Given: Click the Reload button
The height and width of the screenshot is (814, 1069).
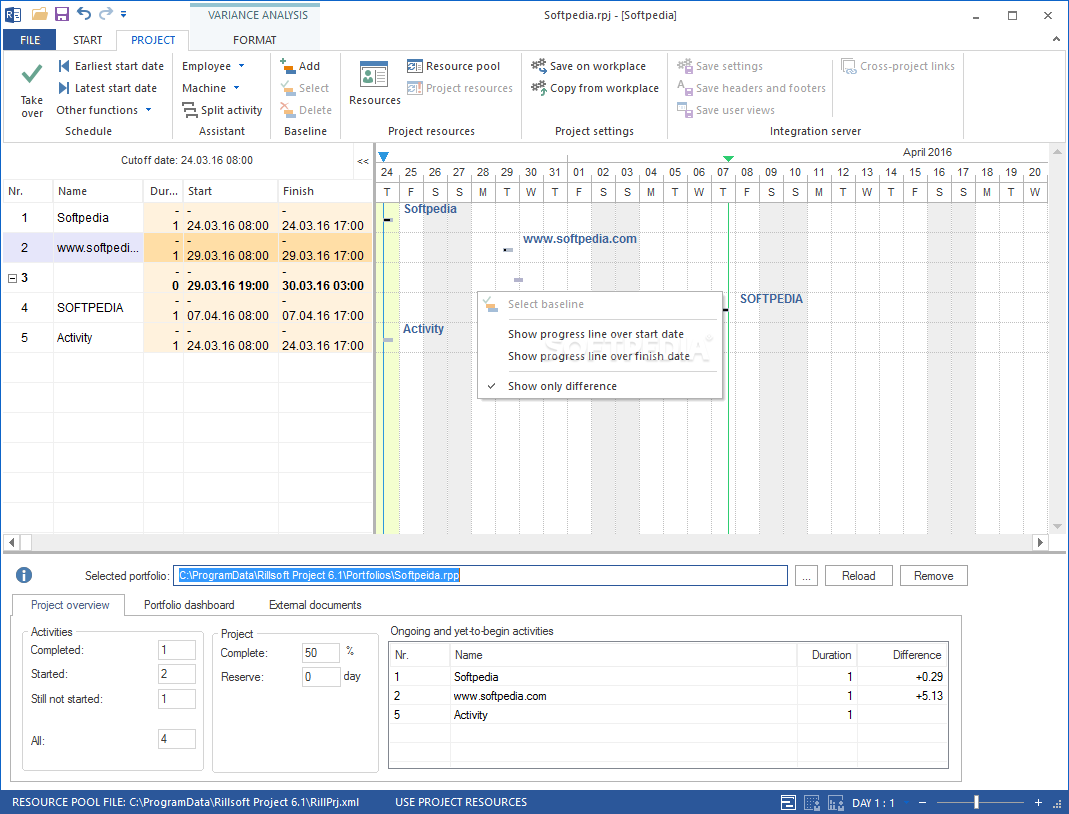Looking at the screenshot, I should pos(858,575).
